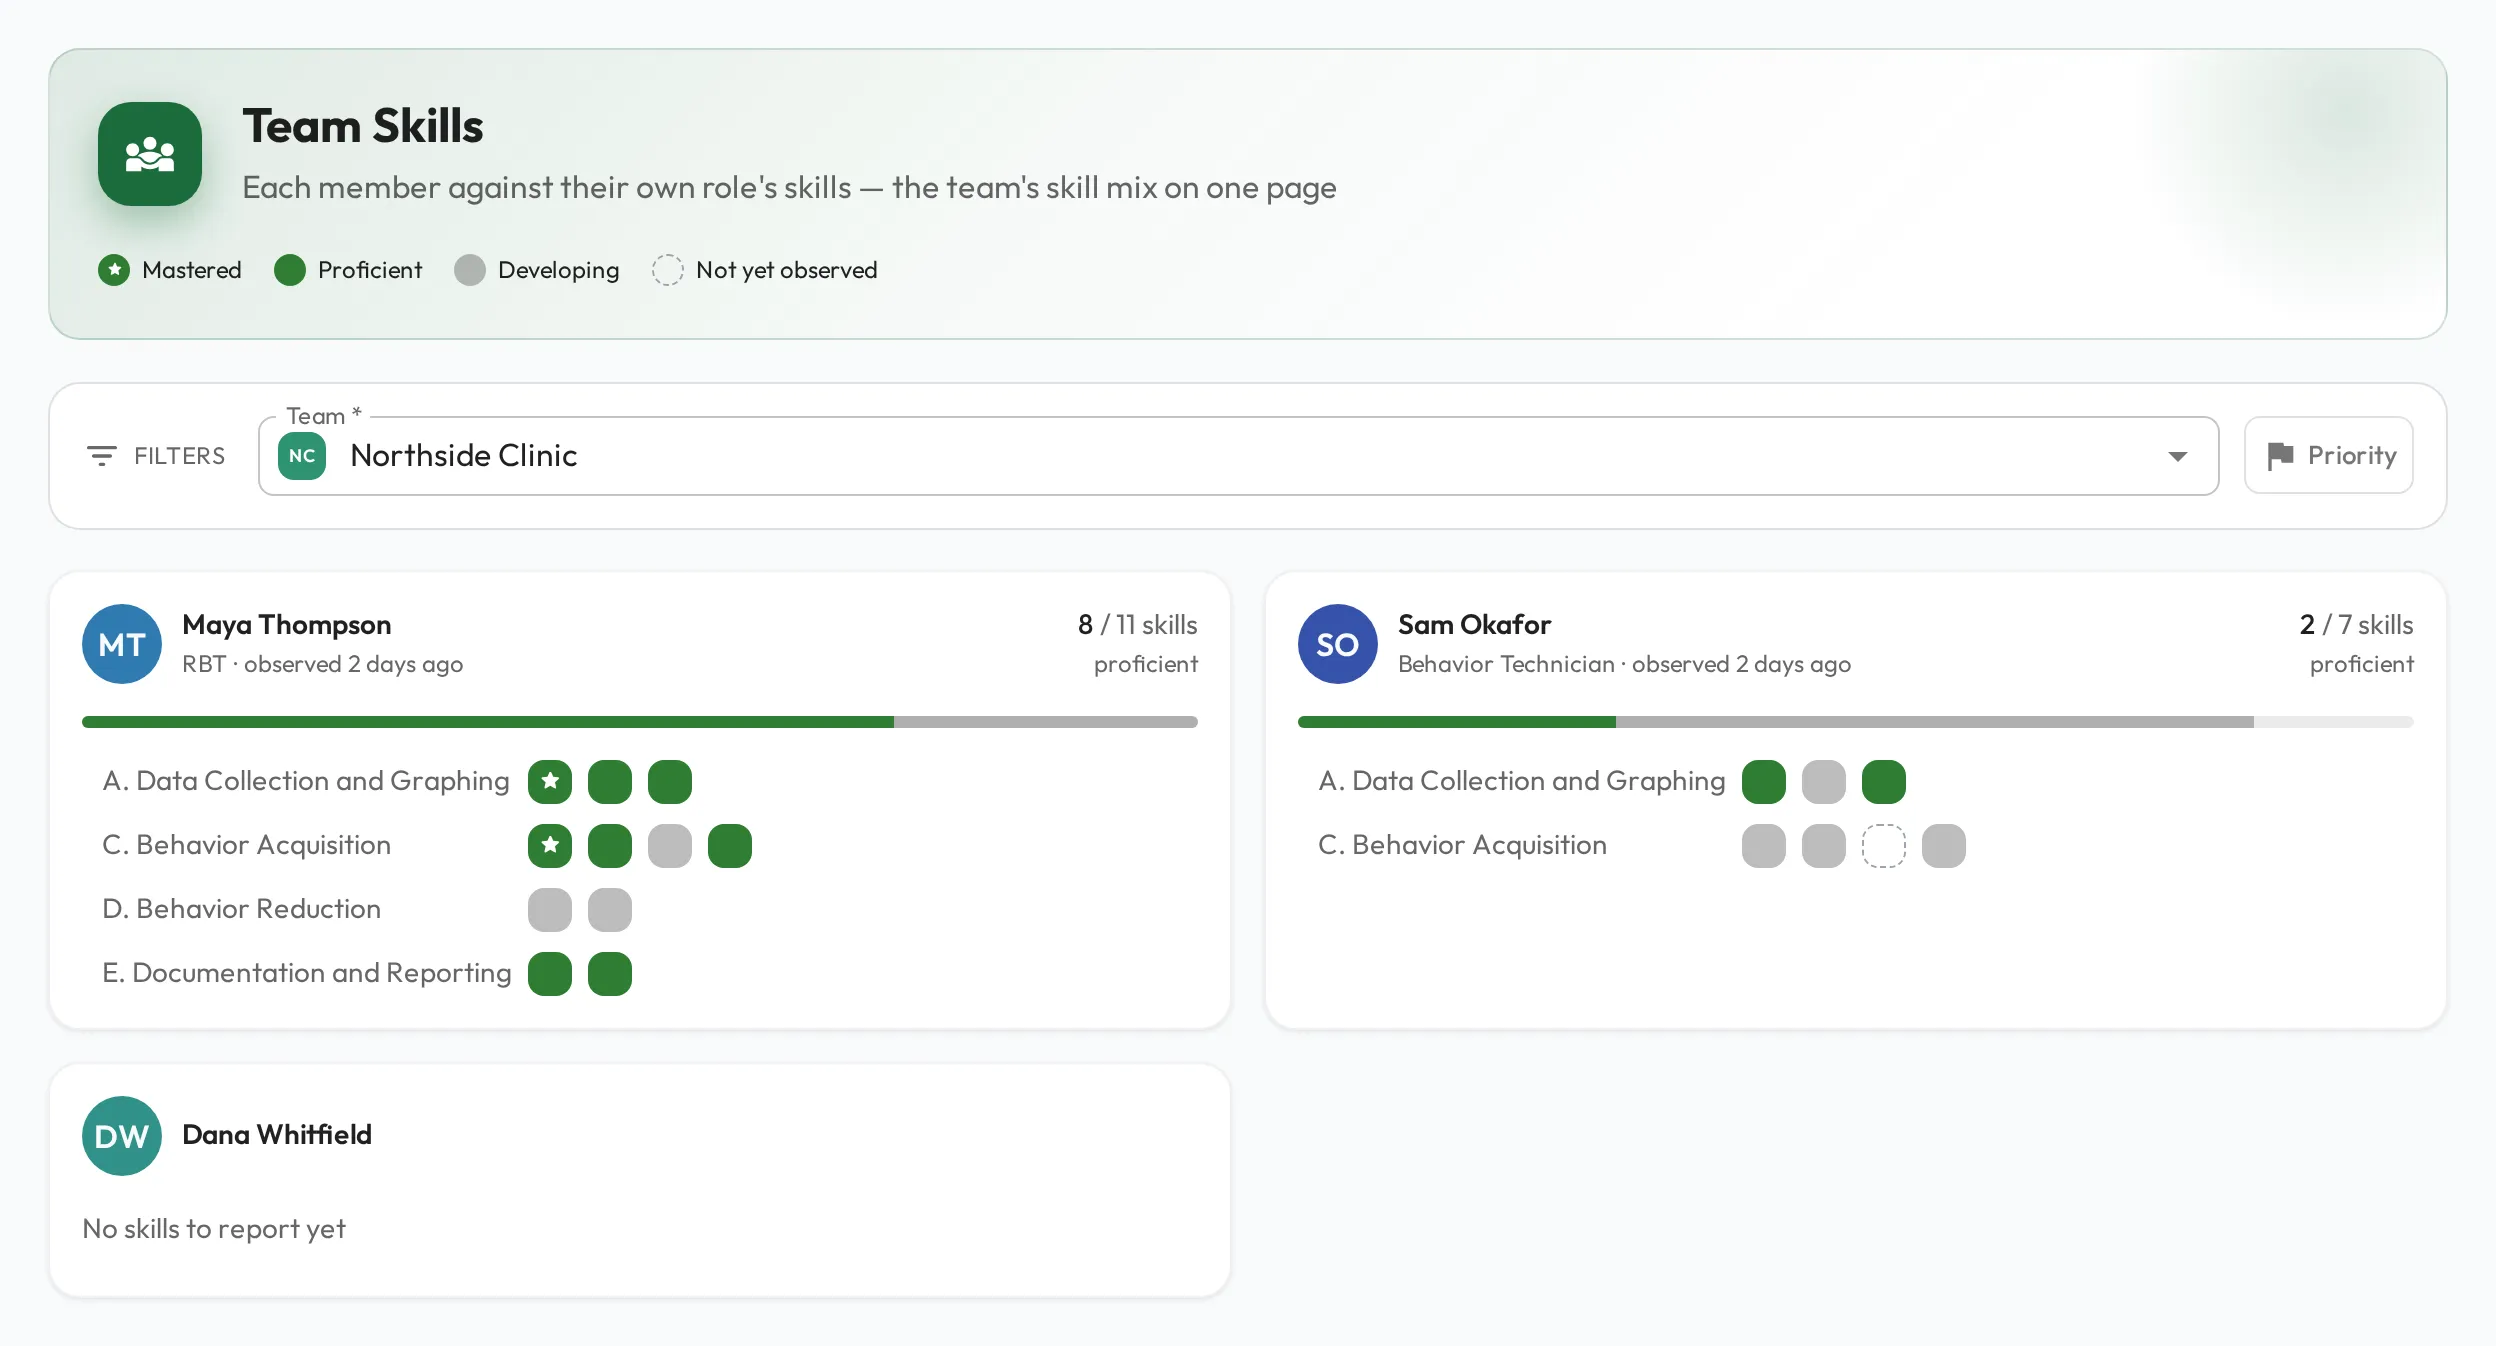Click the Northside Clinic team field

click(x=1238, y=456)
